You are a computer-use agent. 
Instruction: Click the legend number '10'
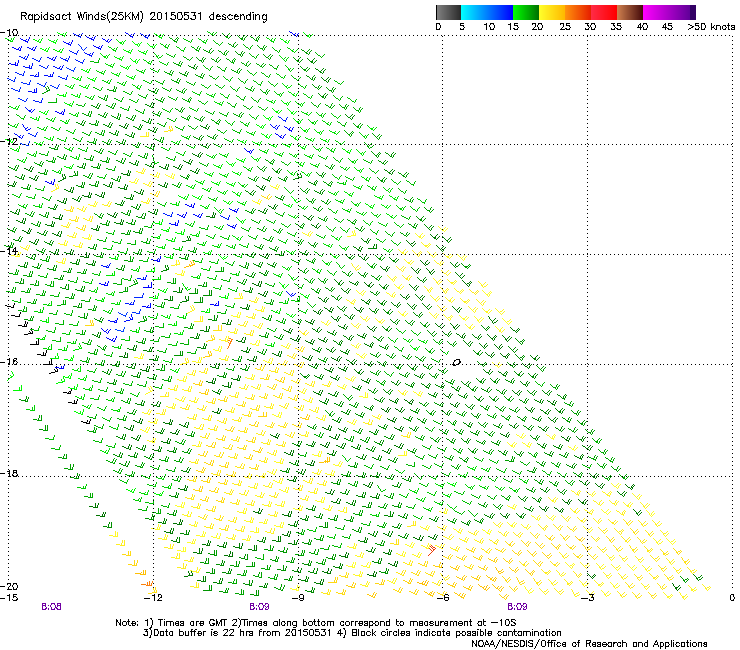click(x=489, y=27)
